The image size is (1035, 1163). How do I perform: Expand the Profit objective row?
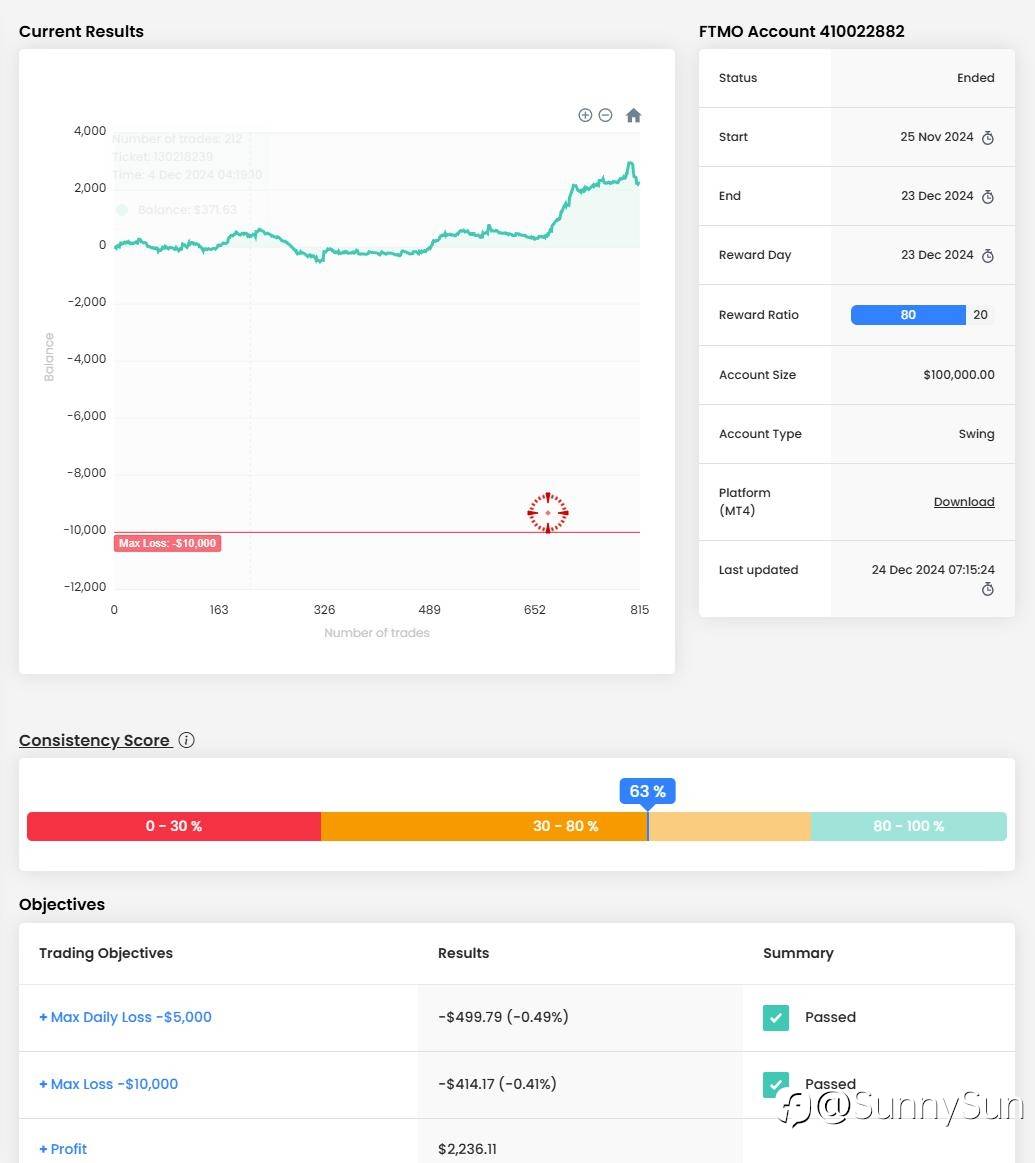coord(63,1149)
